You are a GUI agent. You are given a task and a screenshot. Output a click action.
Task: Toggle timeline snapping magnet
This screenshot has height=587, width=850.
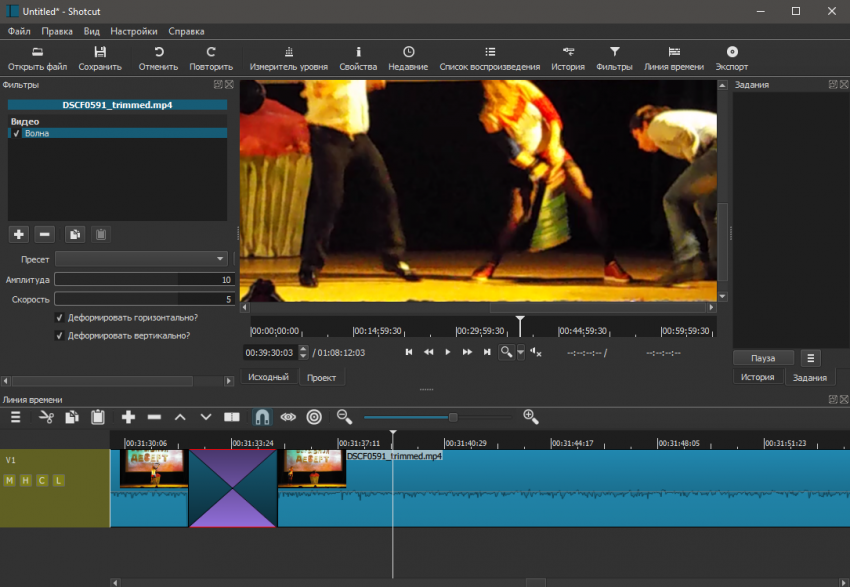(262, 417)
